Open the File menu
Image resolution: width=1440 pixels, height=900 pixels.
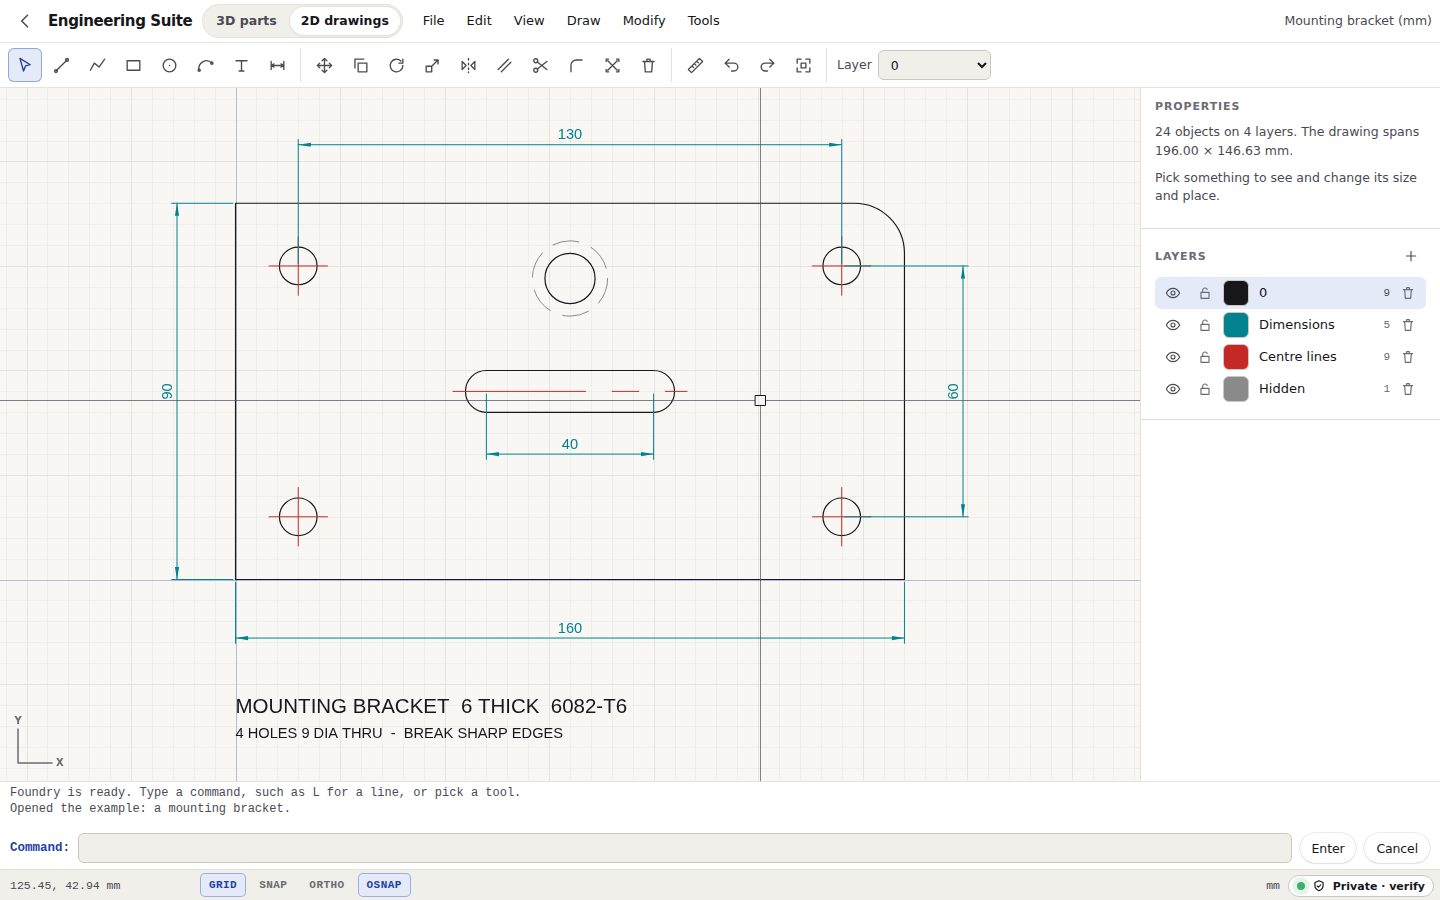coord(433,20)
